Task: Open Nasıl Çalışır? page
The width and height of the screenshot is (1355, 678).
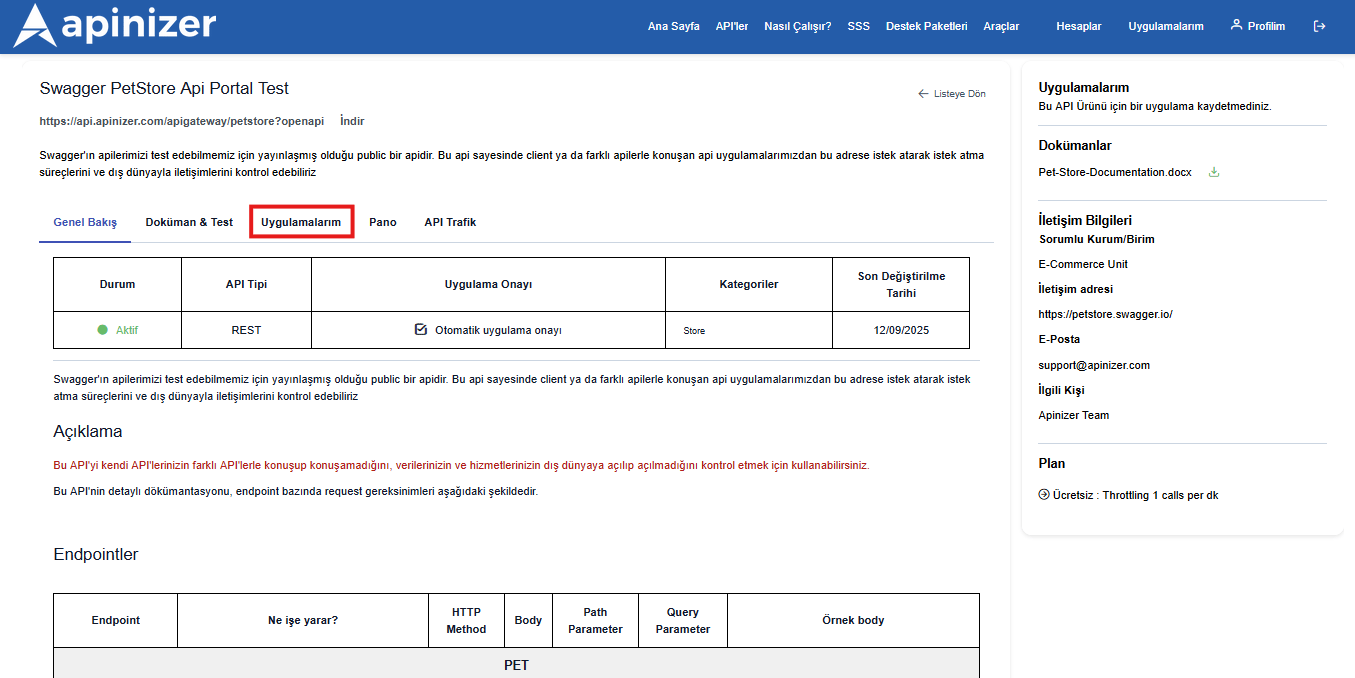Action: [798, 27]
